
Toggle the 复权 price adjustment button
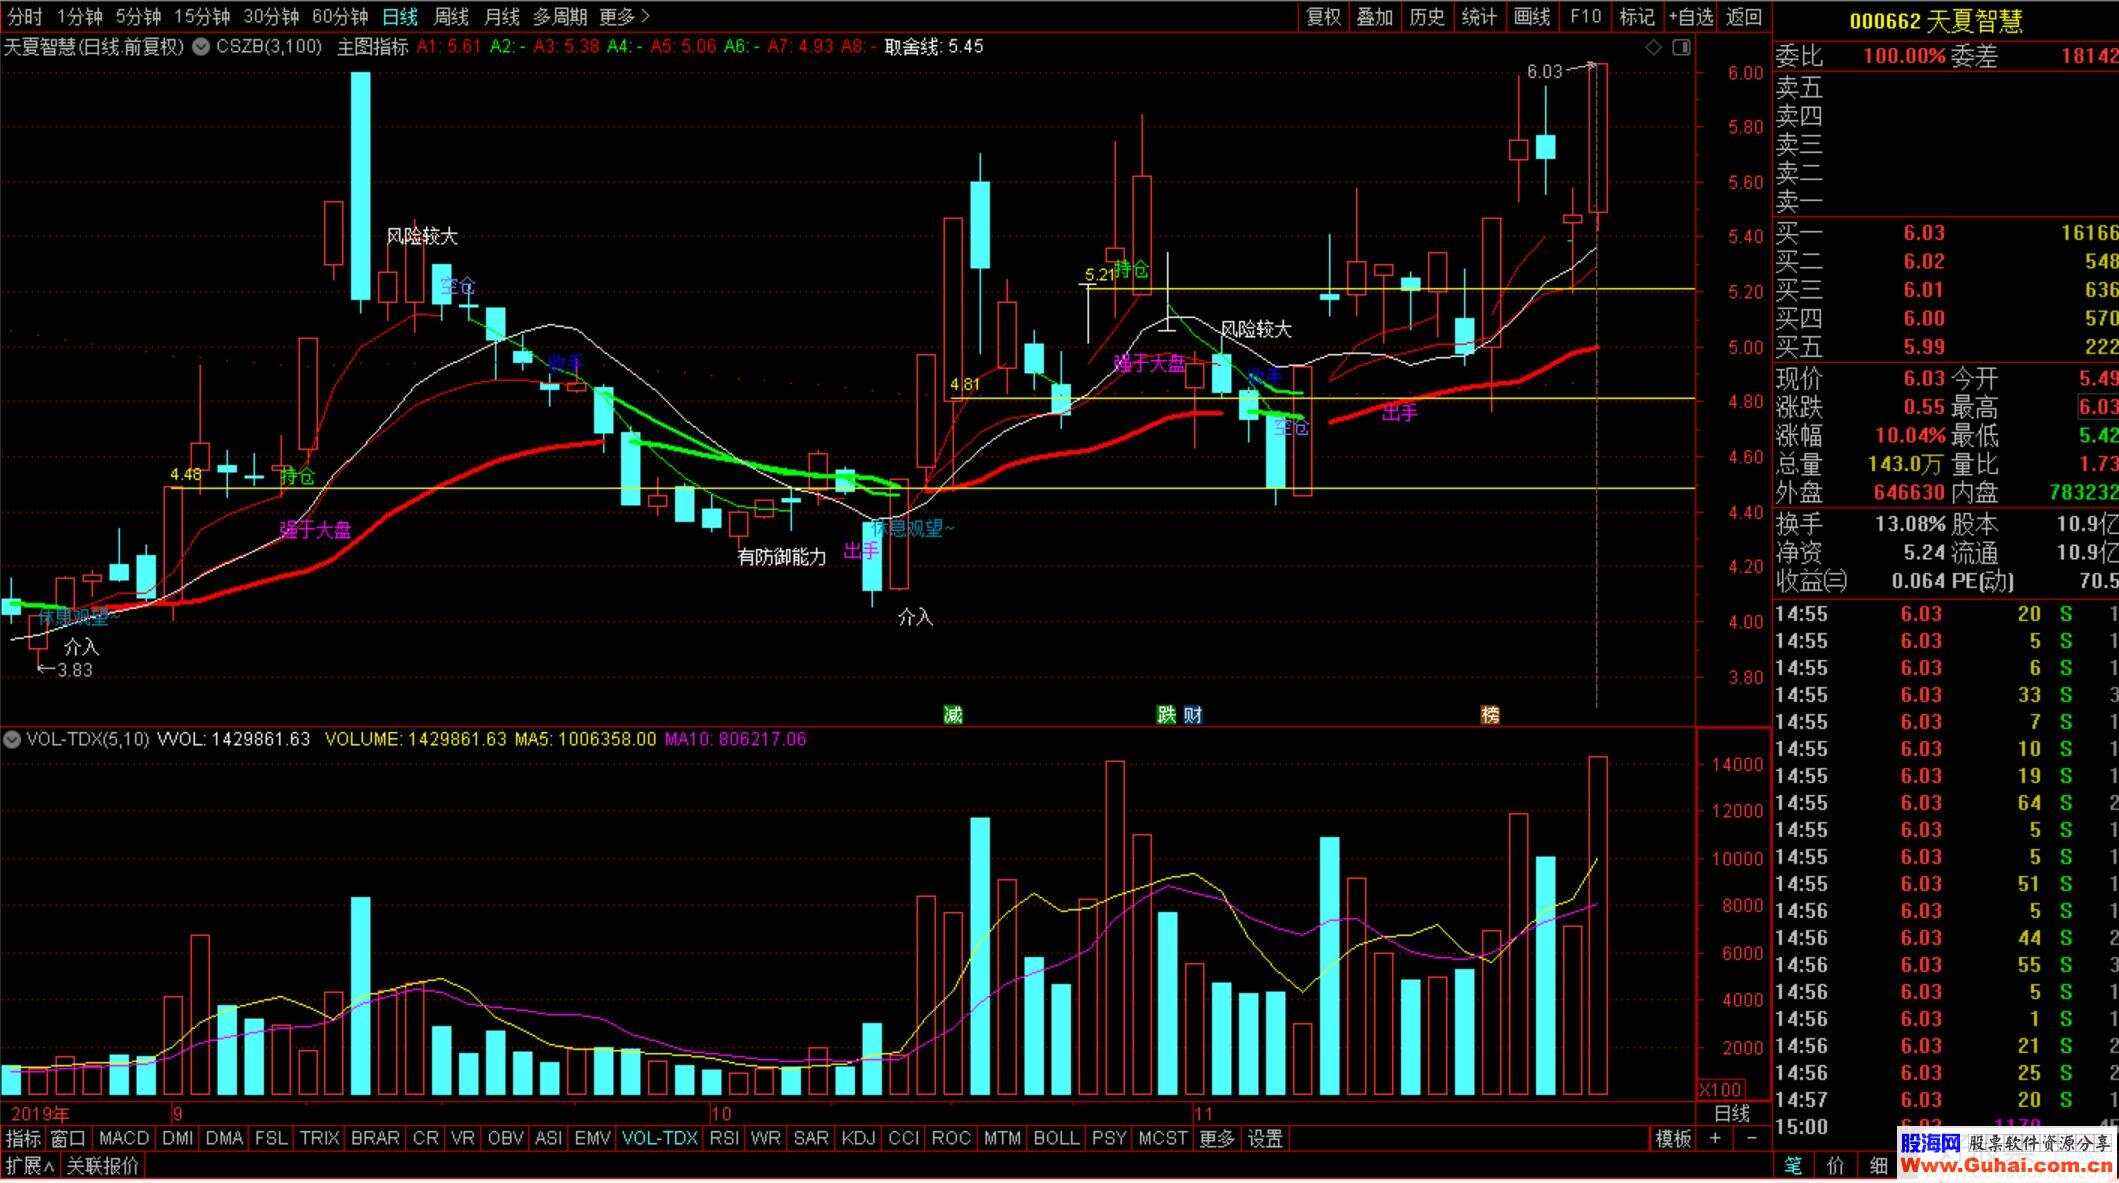pyautogui.click(x=1323, y=17)
